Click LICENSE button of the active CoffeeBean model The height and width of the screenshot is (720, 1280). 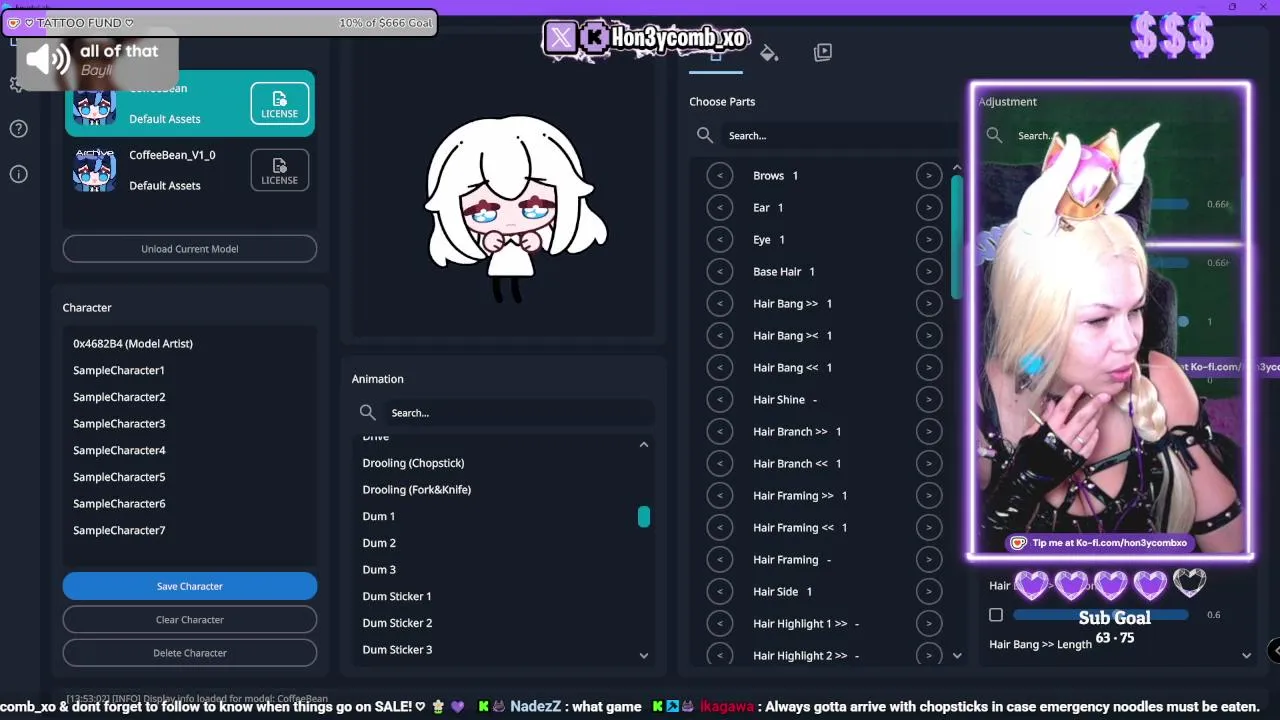point(279,103)
